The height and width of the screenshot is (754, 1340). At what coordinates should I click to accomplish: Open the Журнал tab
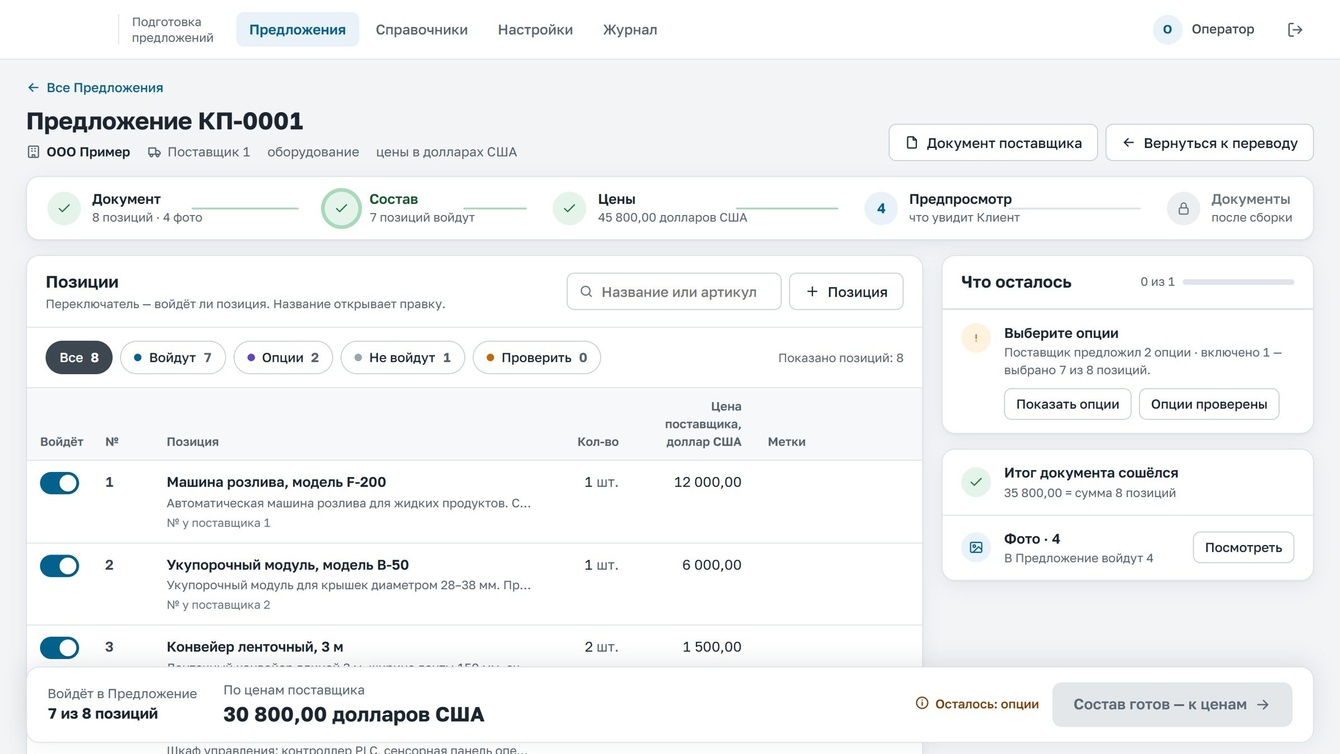[630, 30]
